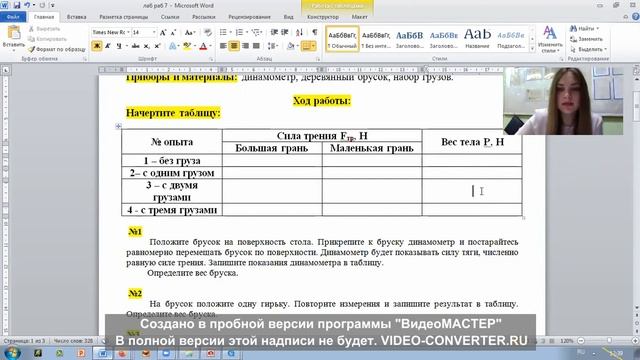Click the table move handle above the table

[118, 126]
